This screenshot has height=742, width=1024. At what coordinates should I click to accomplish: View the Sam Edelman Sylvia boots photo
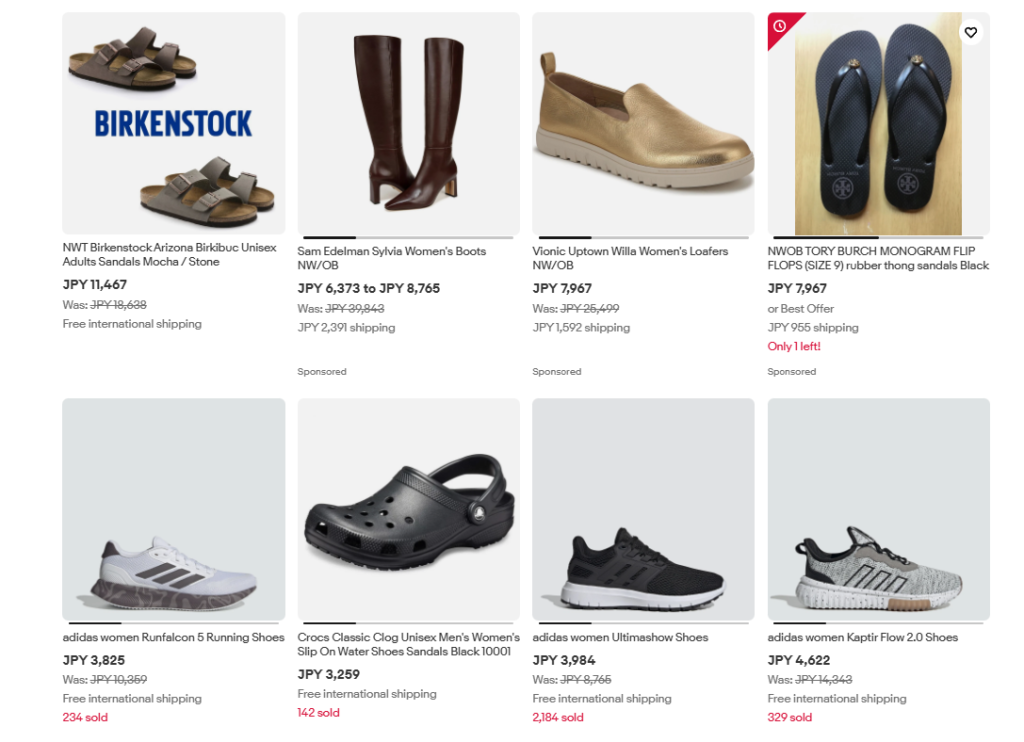click(408, 123)
